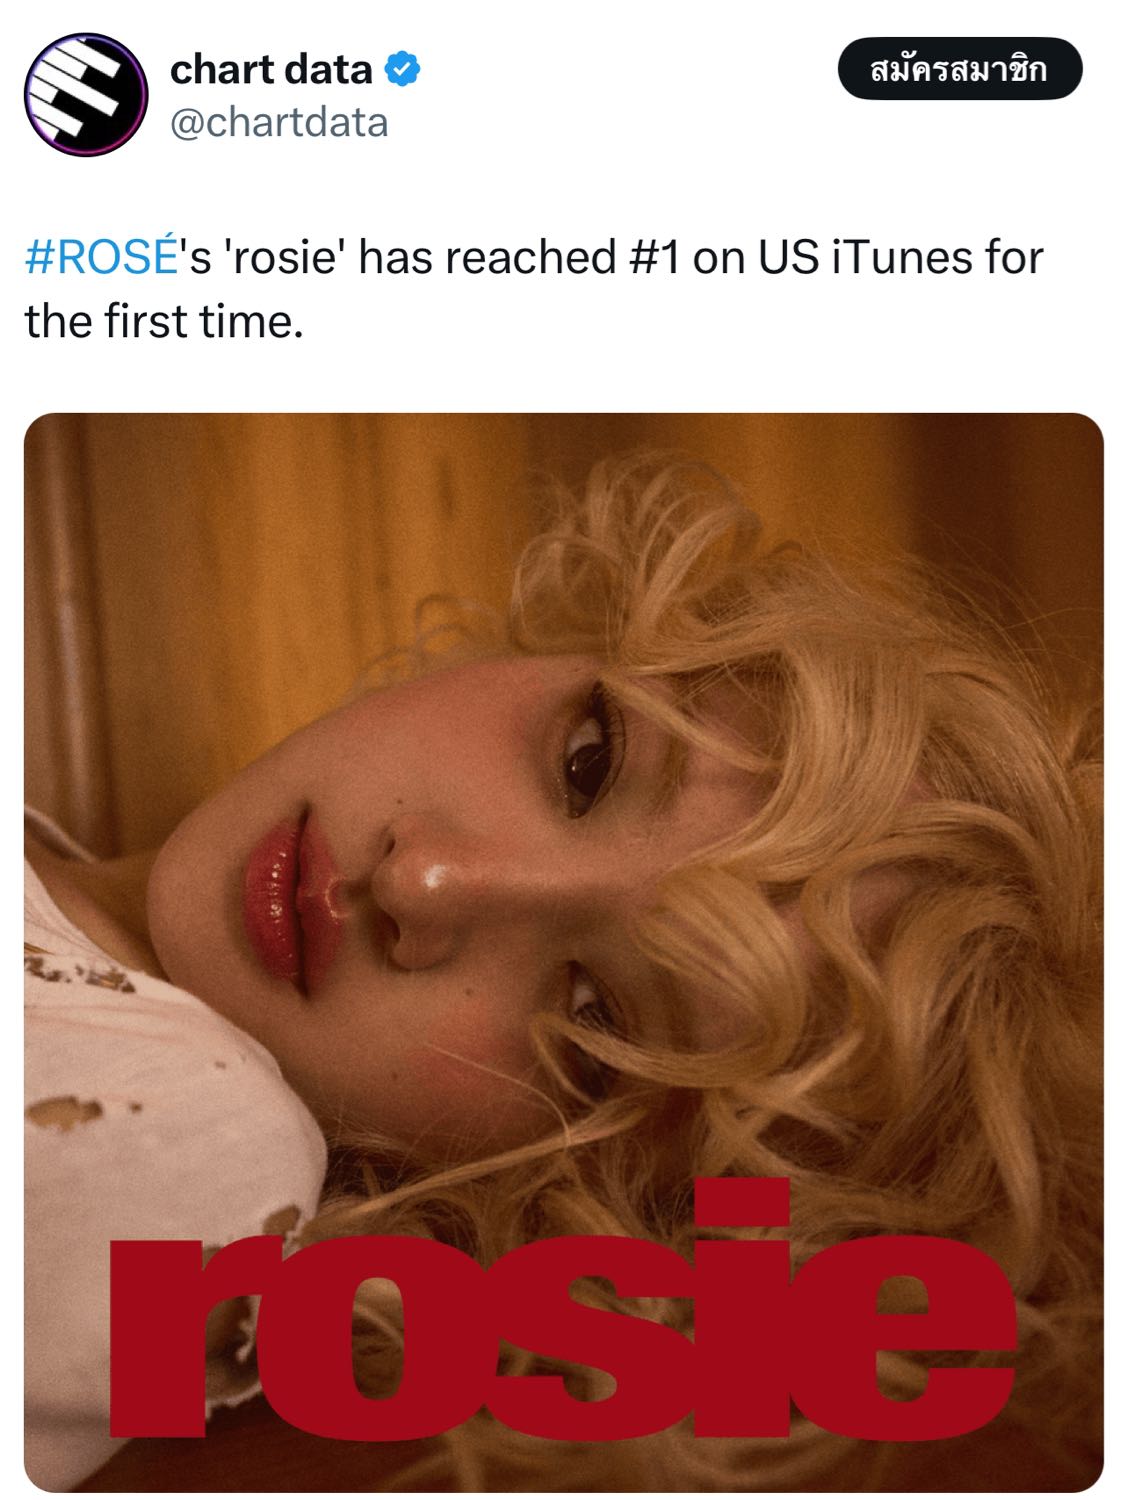Open the rosie album cover image

(x=564, y=952)
